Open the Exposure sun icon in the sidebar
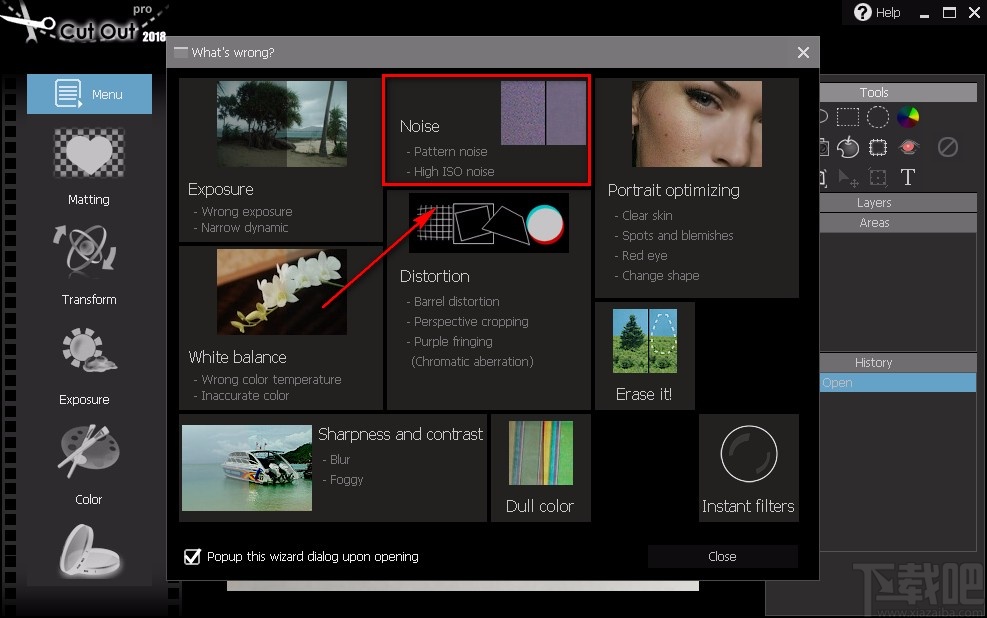This screenshot has height=618, width=987. coord(89,350)
